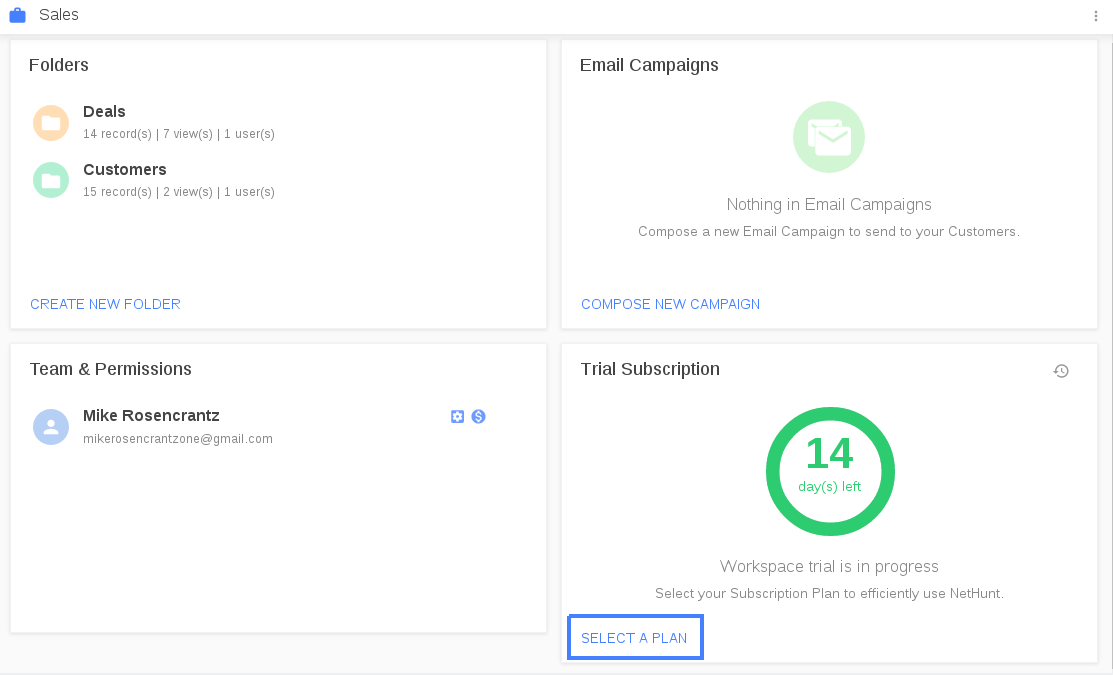Click the green Customers folder icon
1113x675 pixels.
click(x=51, y=180)
